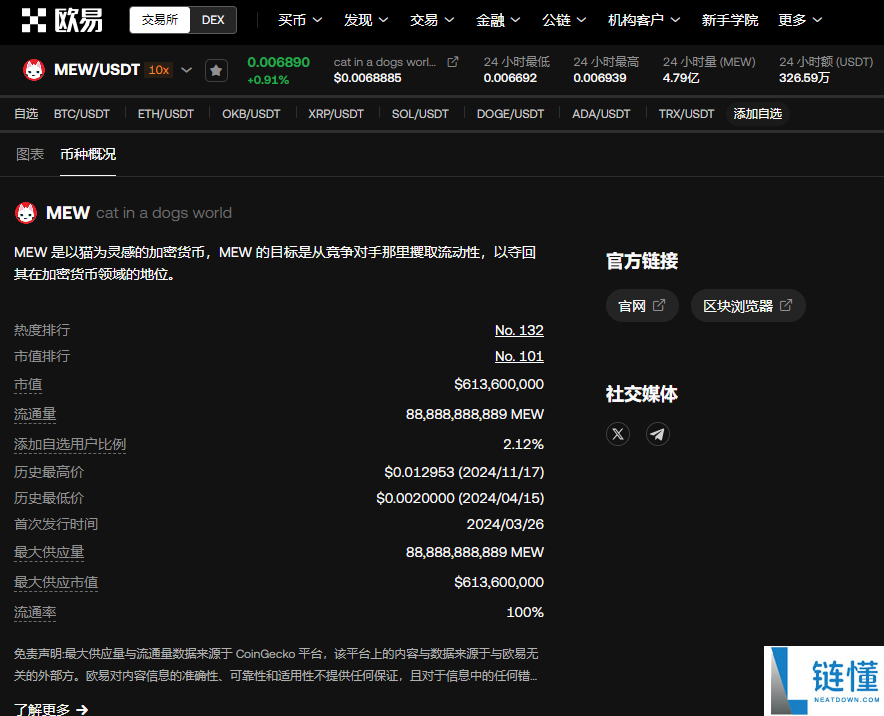Click the +0.91% price change value
This screenshot has width=884, height=716.
pos(268,80)
